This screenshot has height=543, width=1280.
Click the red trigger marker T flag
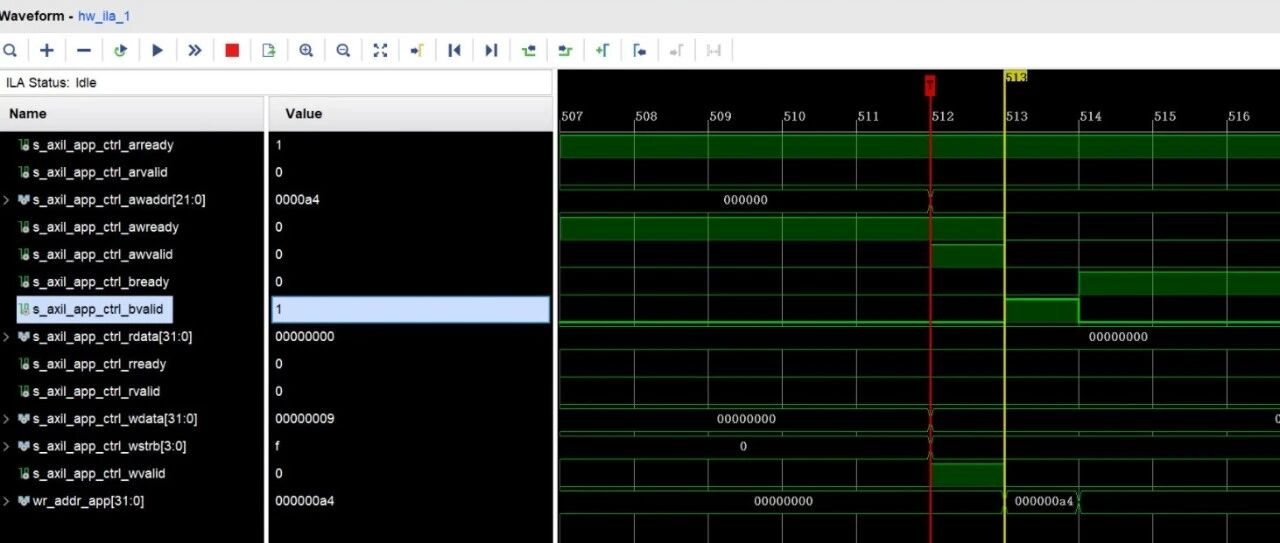click(930, 86)
